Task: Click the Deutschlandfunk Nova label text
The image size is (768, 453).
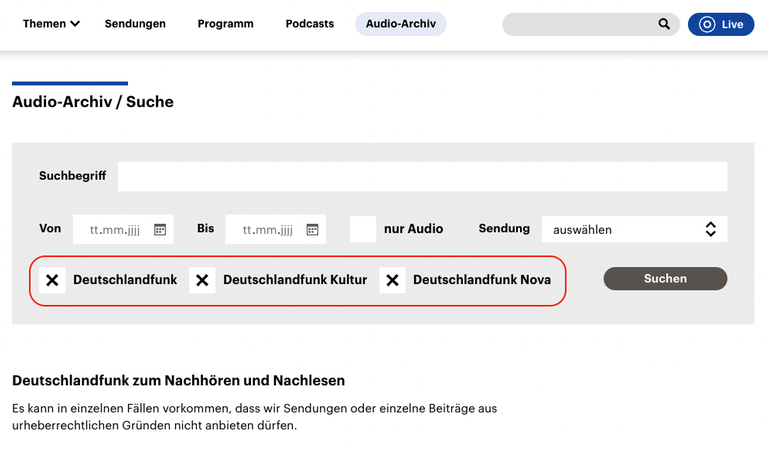Action: point(482,280)
